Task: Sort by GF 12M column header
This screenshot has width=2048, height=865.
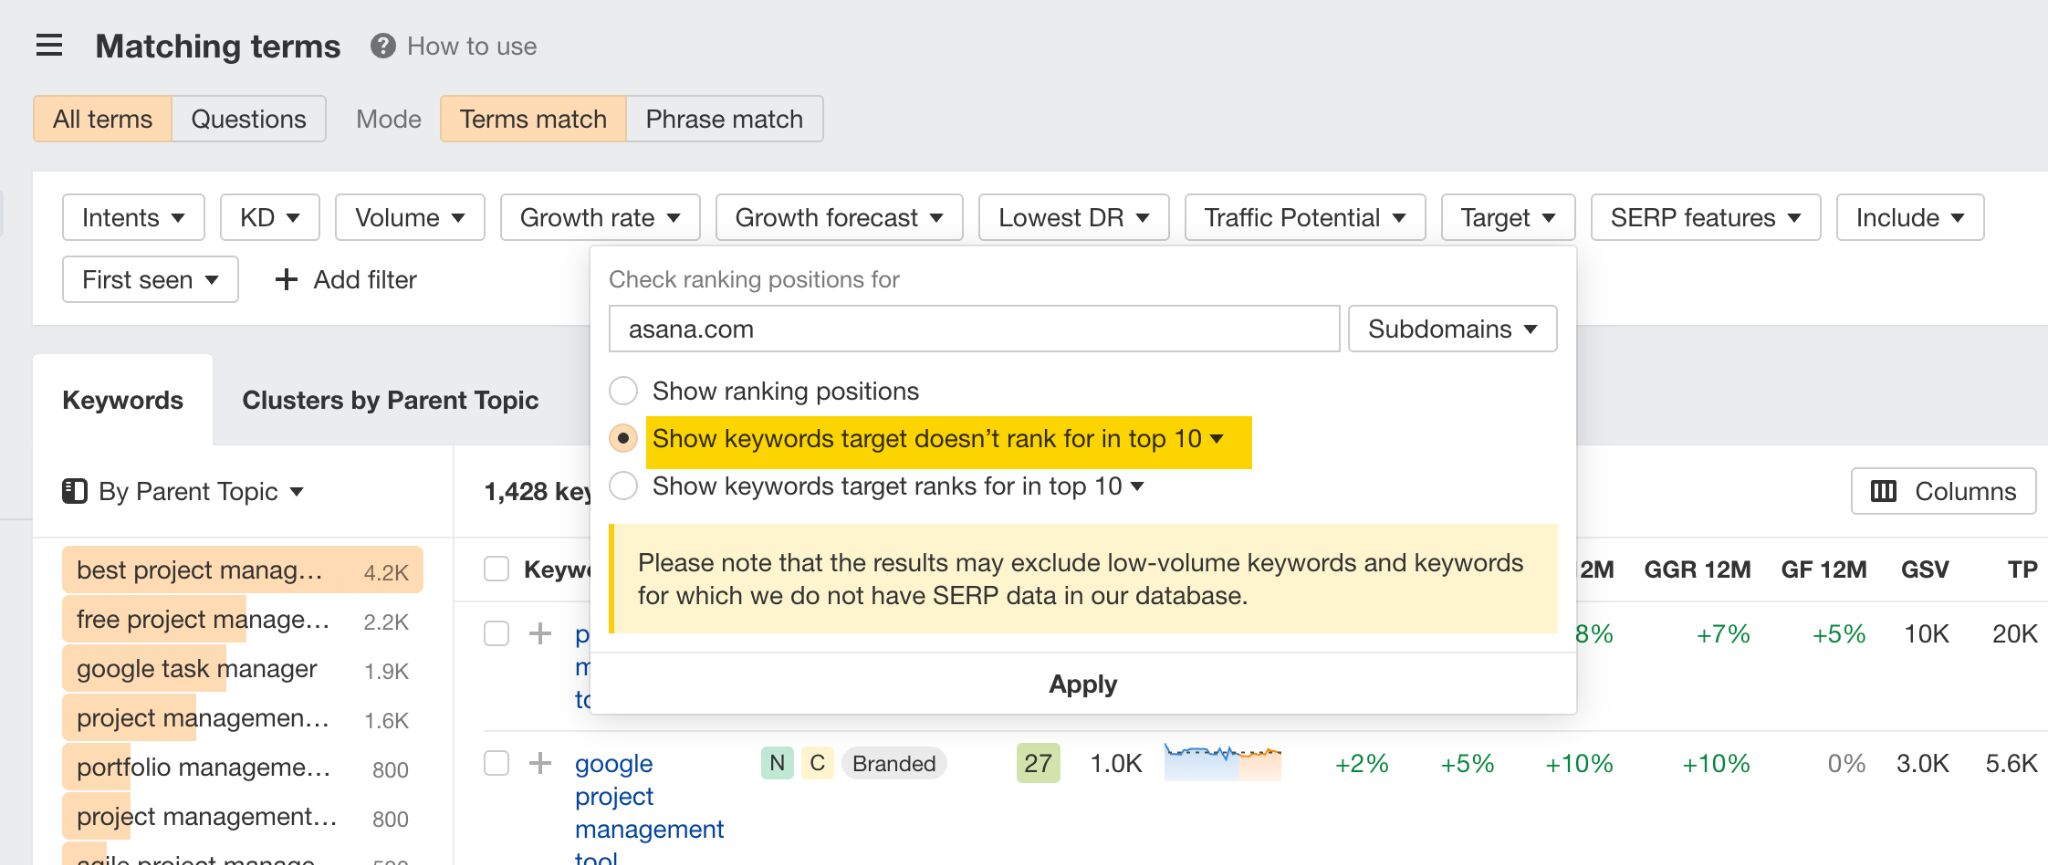Action: click(x=1823, y=569)
